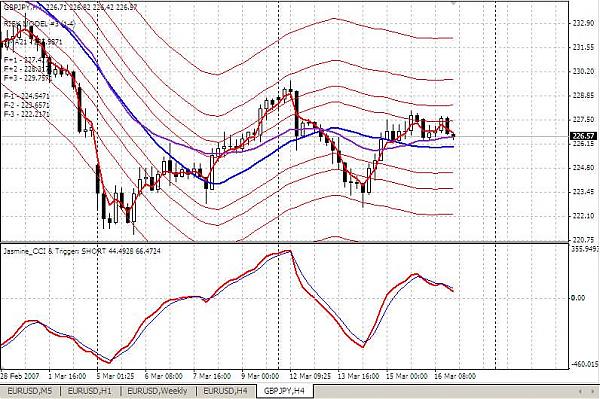Click the F-3 - 222.2171 level label
This screenshot has height=399, width=600.
coord(26,114)
